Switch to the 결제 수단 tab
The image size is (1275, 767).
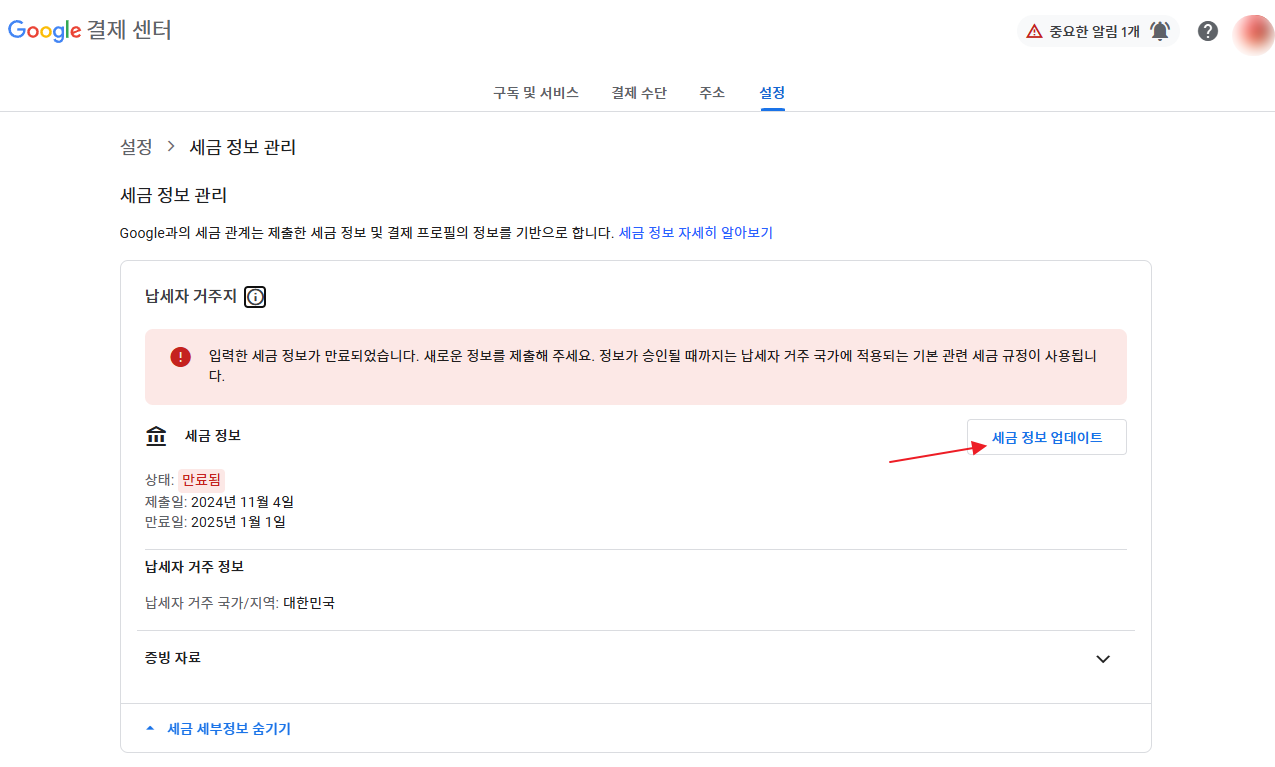coord(639,93)
